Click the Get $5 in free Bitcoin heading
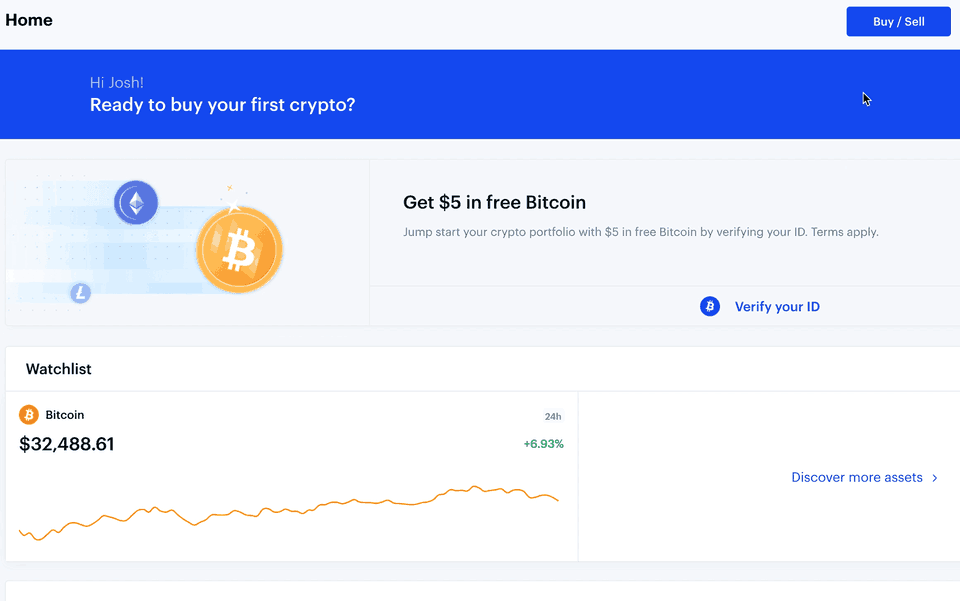 point(494,203)
